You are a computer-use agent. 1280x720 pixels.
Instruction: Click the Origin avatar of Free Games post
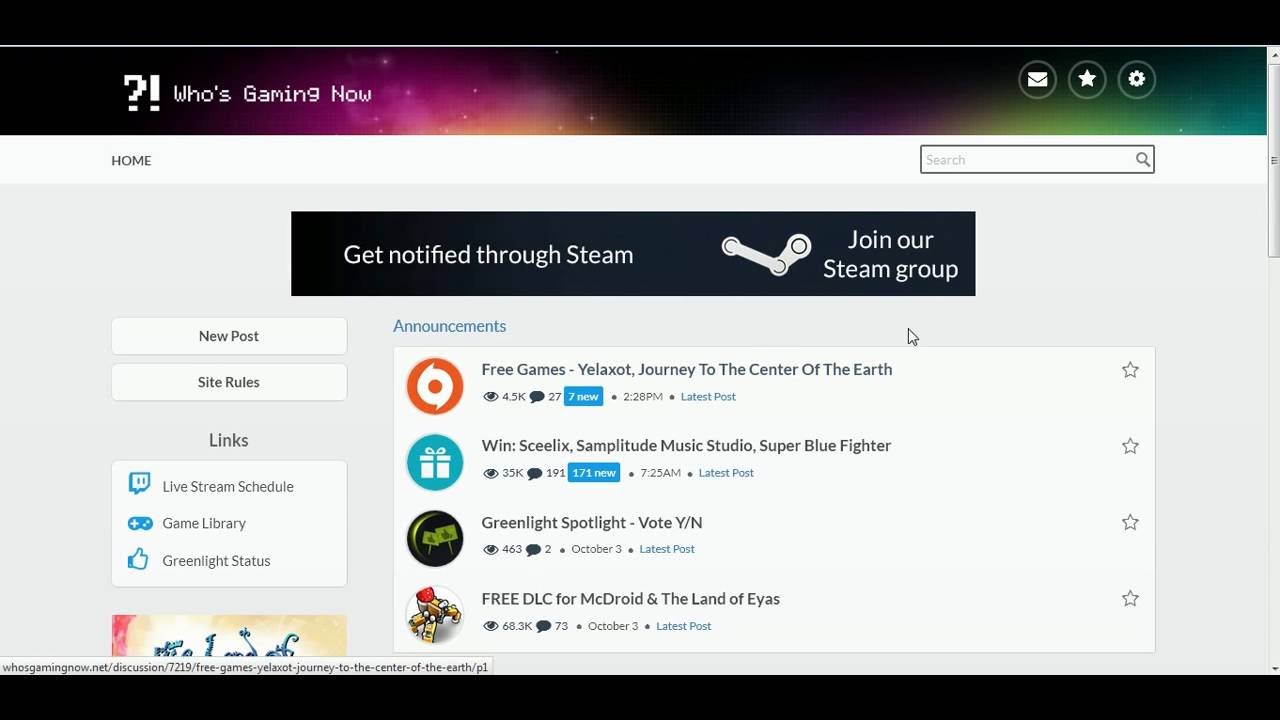(x=435, y=386)
